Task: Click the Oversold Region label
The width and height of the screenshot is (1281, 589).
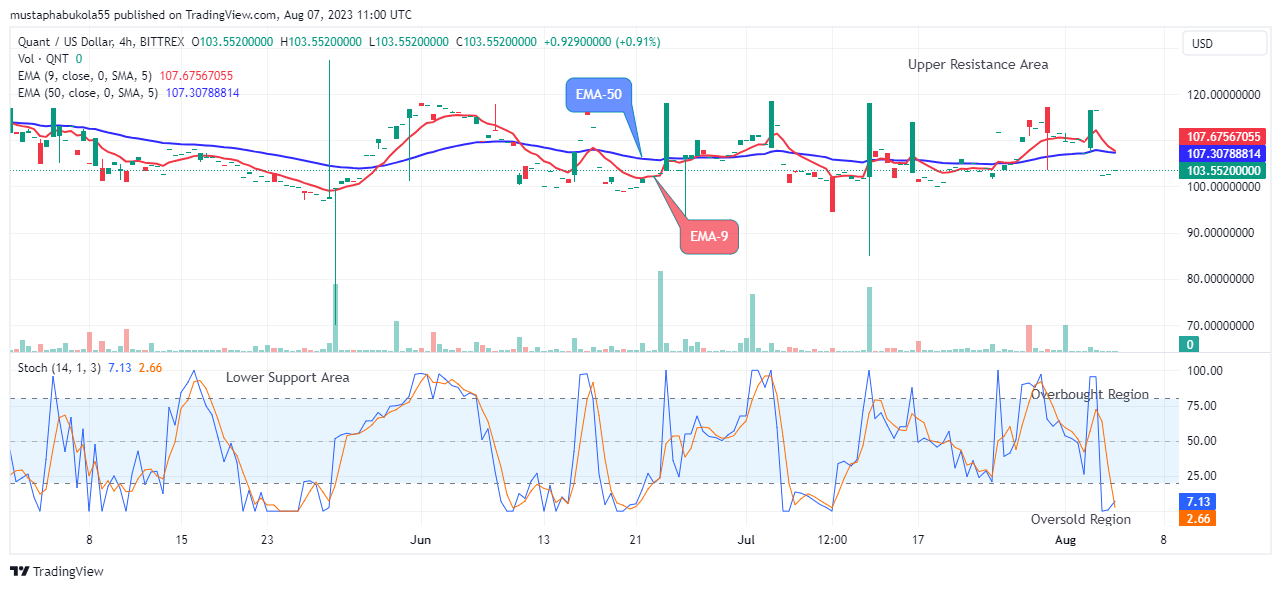Action: [1081, 519]
